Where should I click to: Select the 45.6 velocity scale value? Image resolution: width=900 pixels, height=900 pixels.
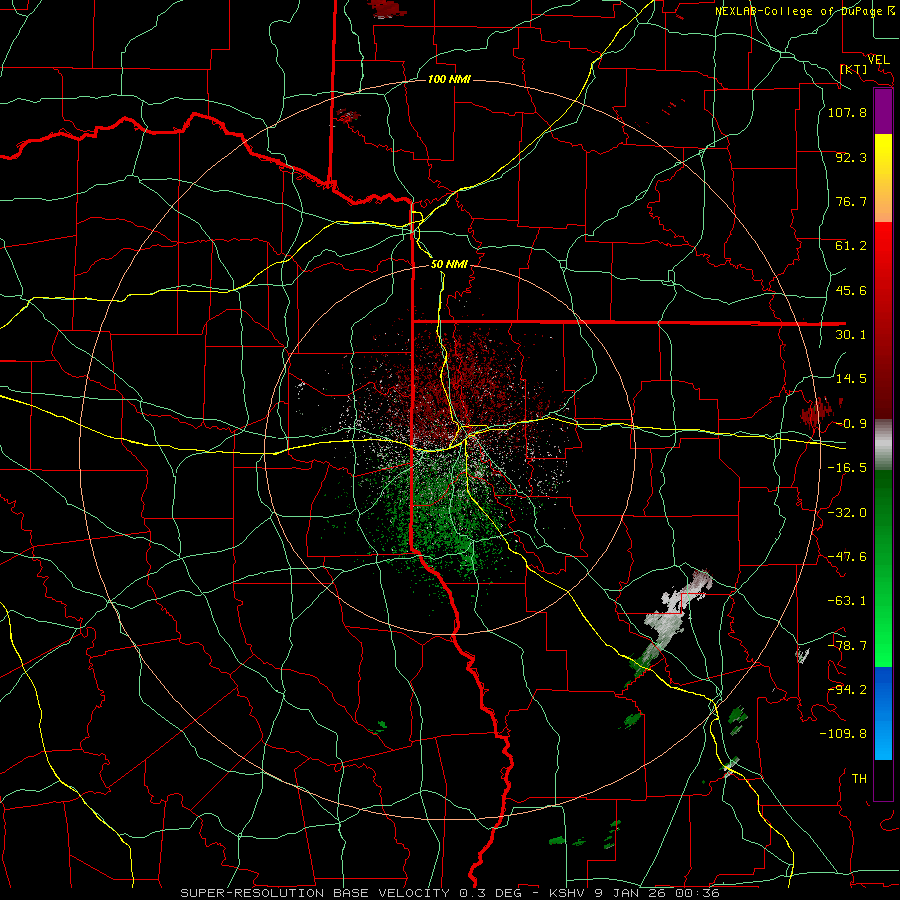tap(851, 290)
